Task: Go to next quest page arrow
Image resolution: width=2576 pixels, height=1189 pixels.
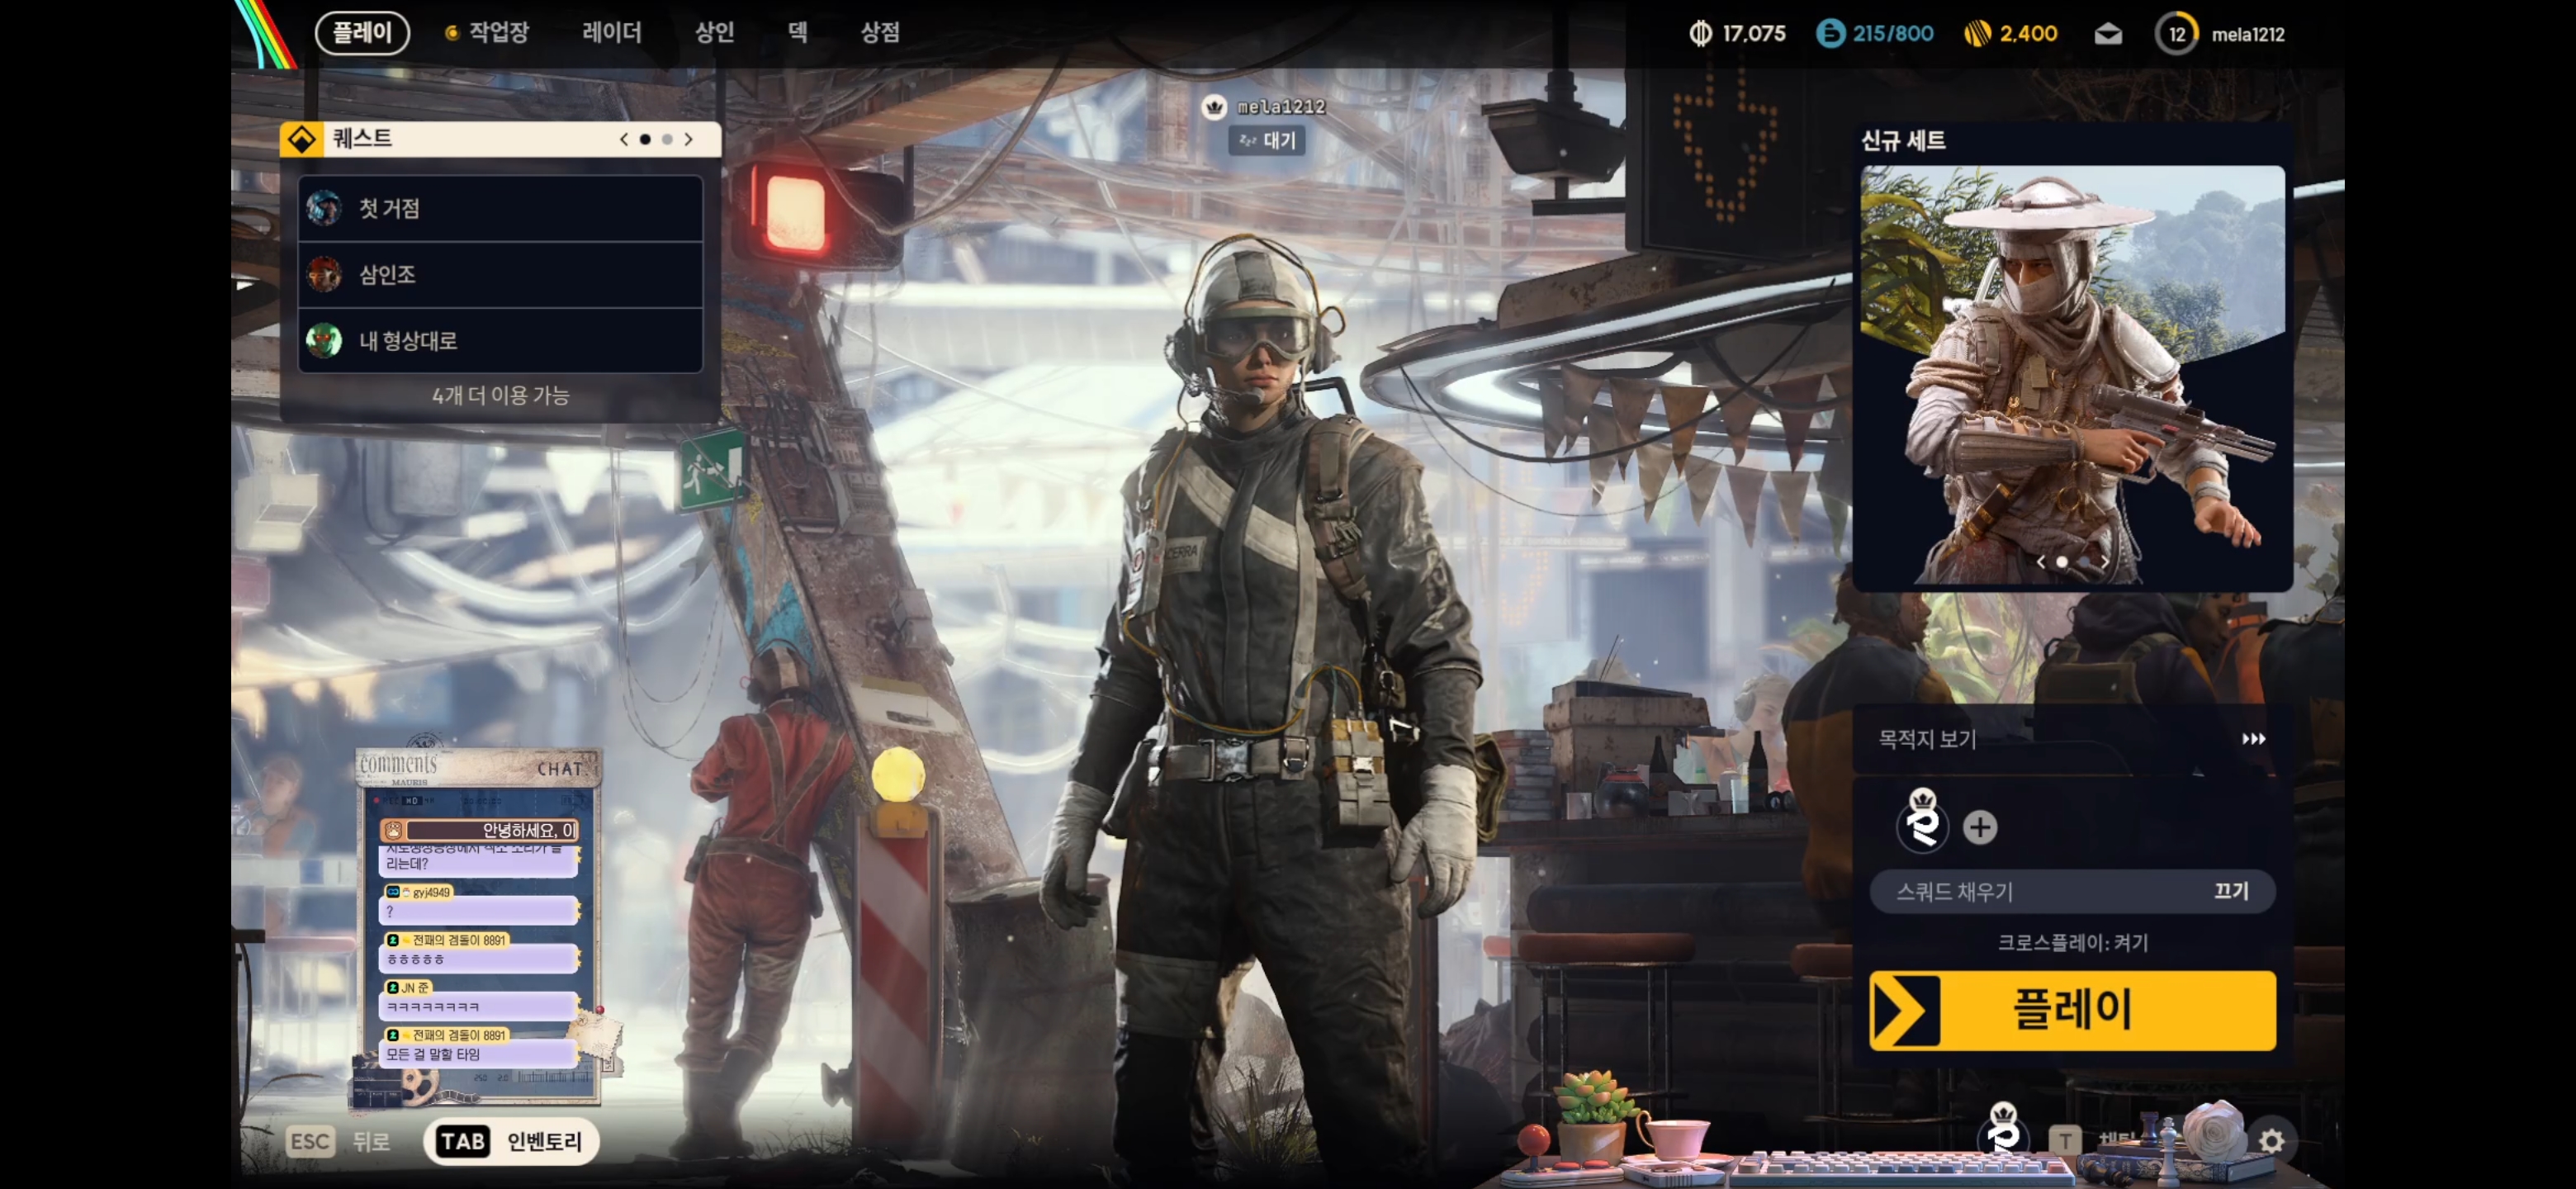Action: tap(689, 140)
